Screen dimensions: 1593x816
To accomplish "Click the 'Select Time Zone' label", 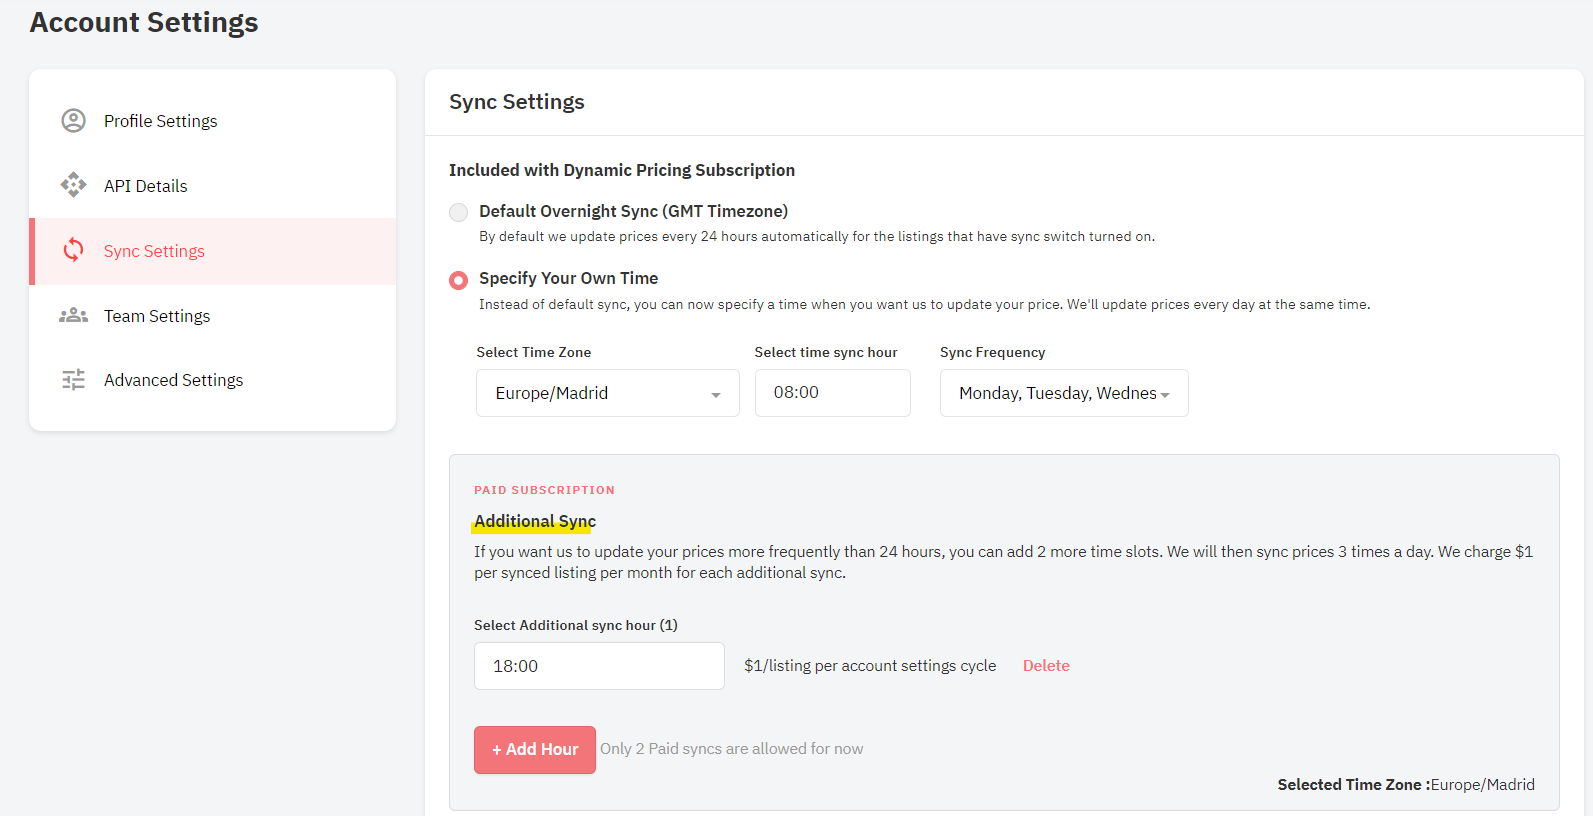I will point(534,352).
